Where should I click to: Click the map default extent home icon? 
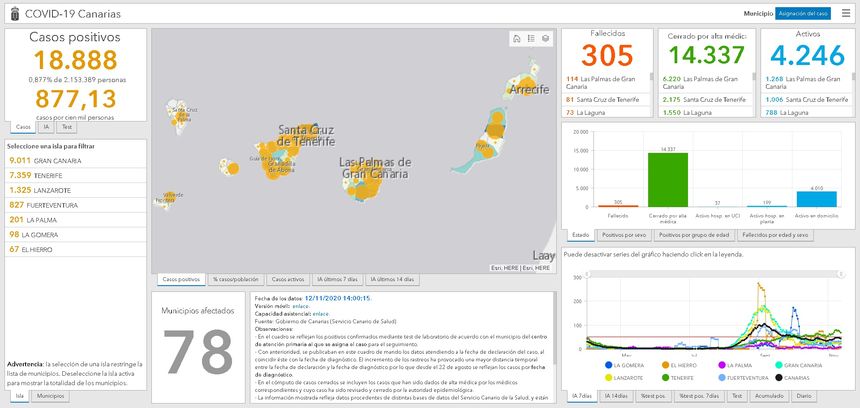tap(516, 38)
